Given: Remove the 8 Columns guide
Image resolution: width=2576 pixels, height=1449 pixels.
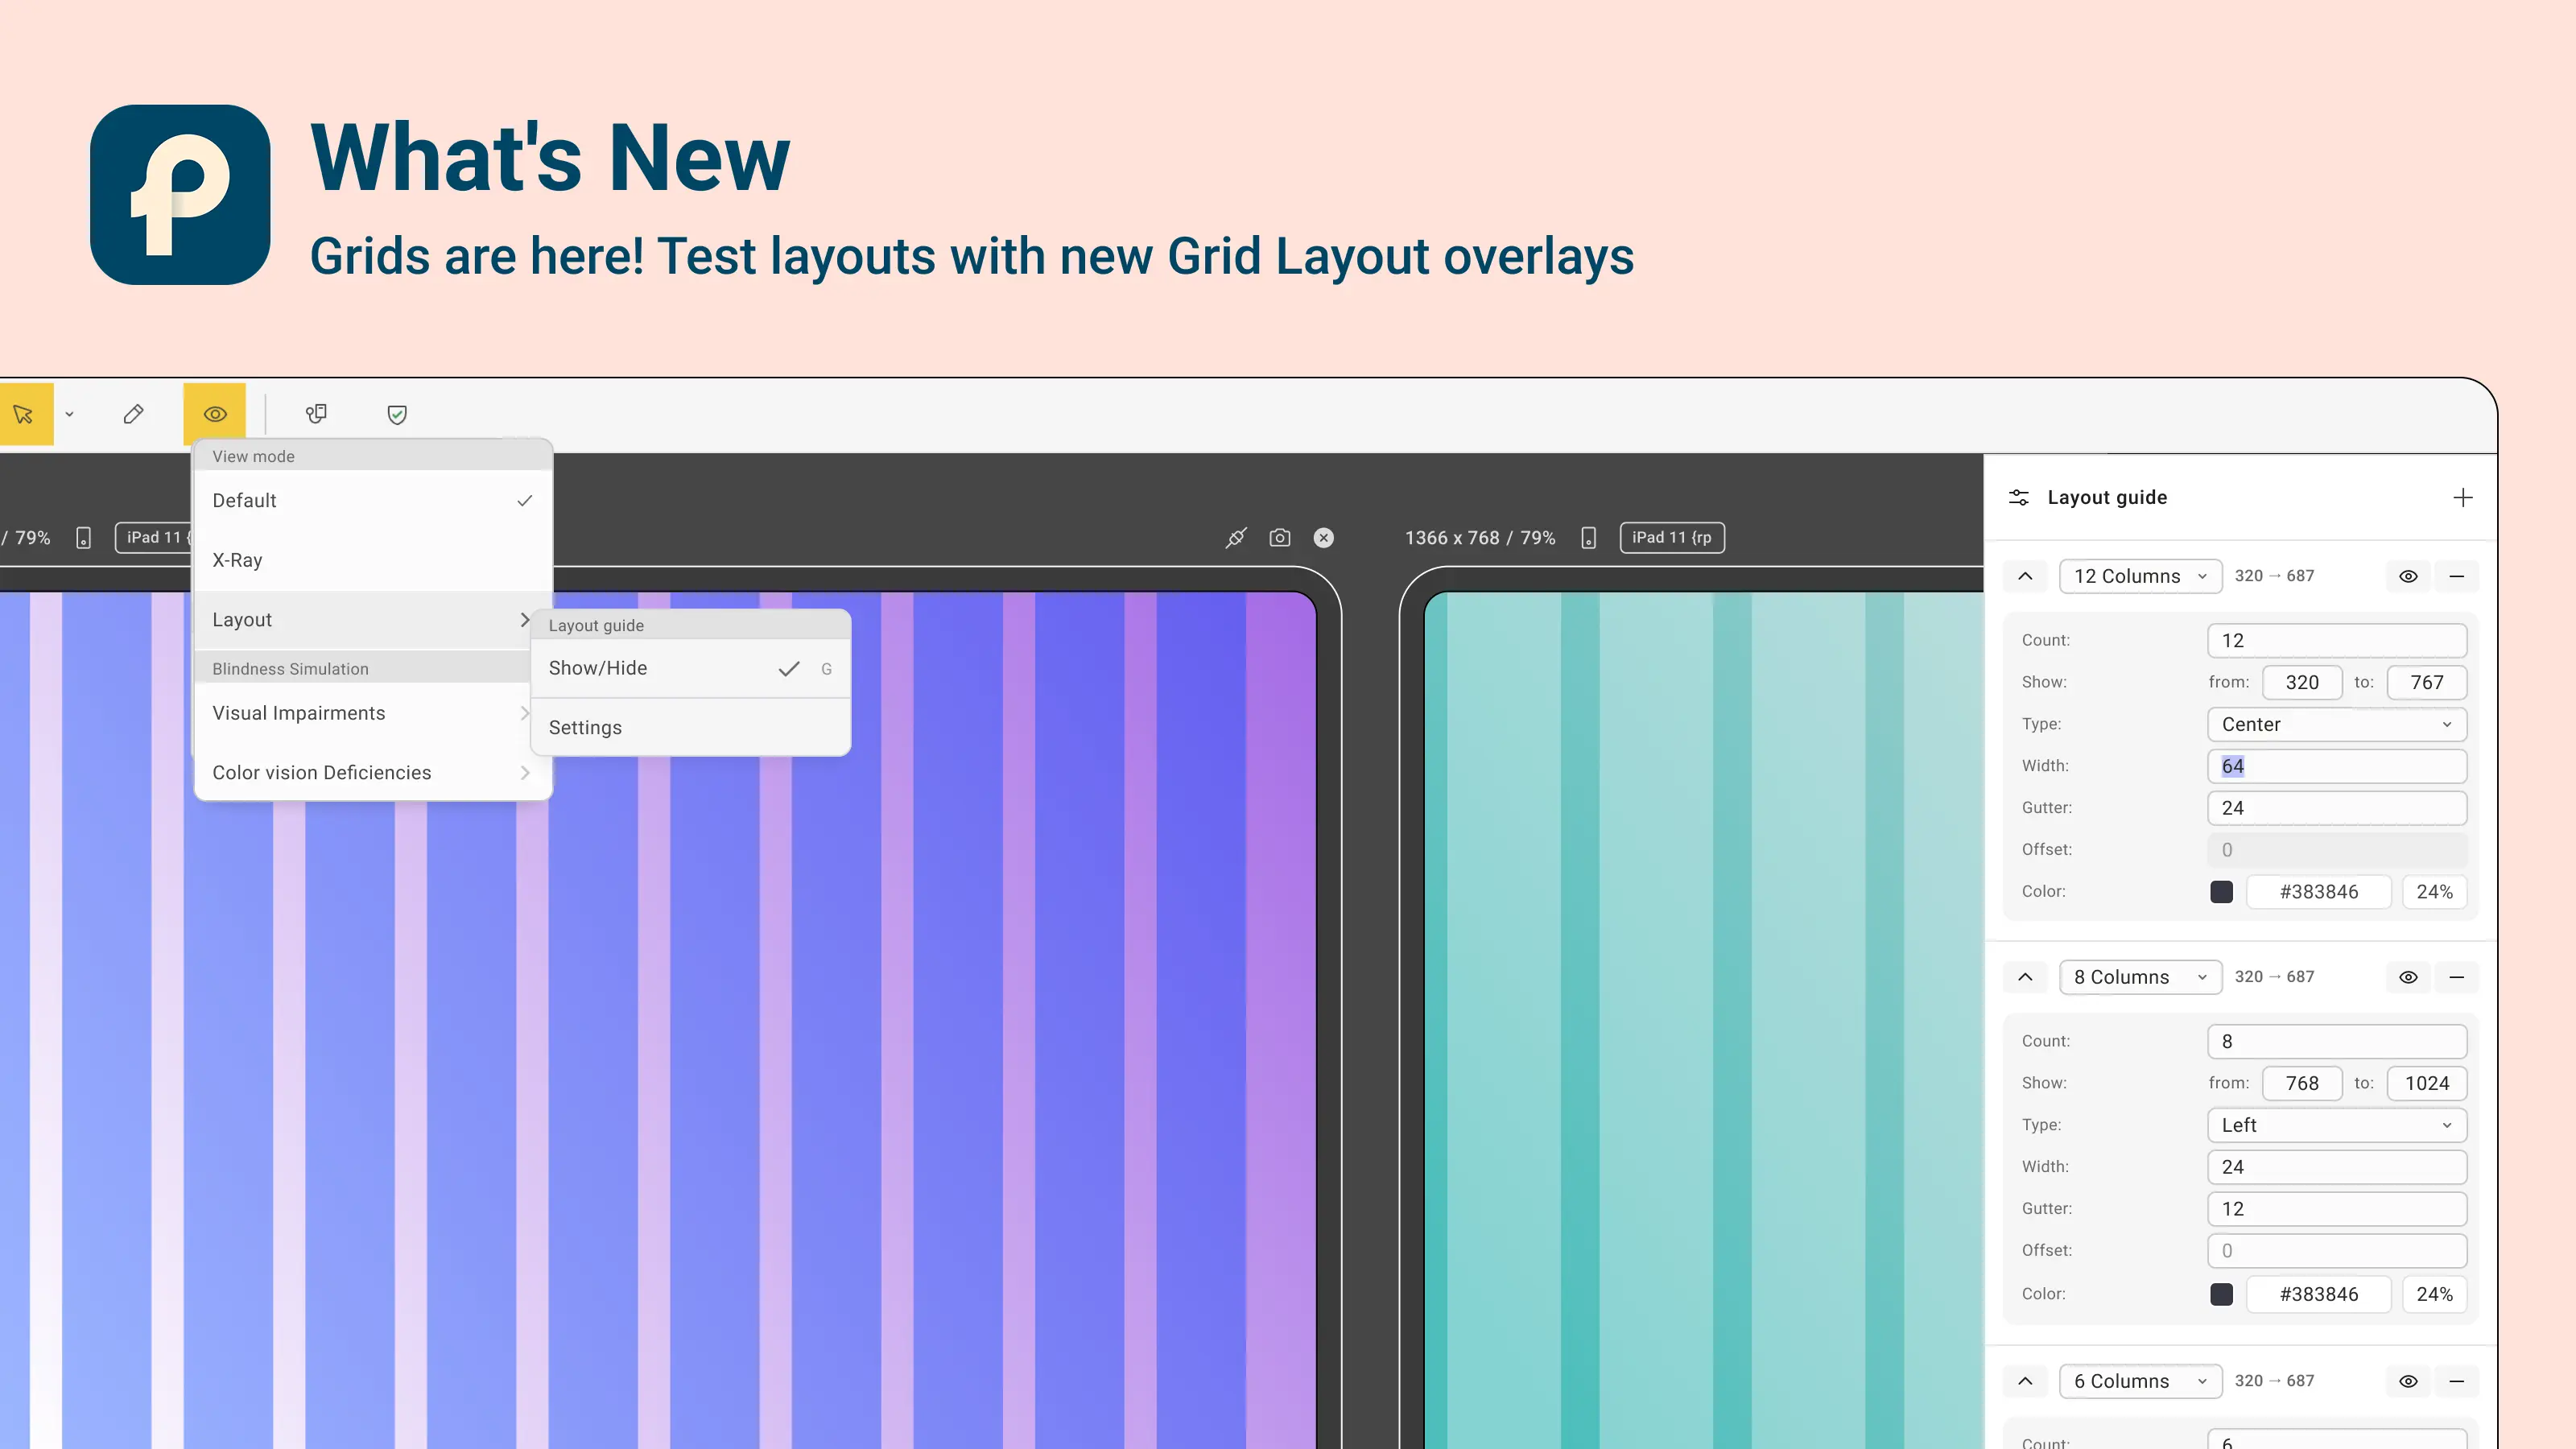Looking at the screenshot, I should (x=2457, y=977).
